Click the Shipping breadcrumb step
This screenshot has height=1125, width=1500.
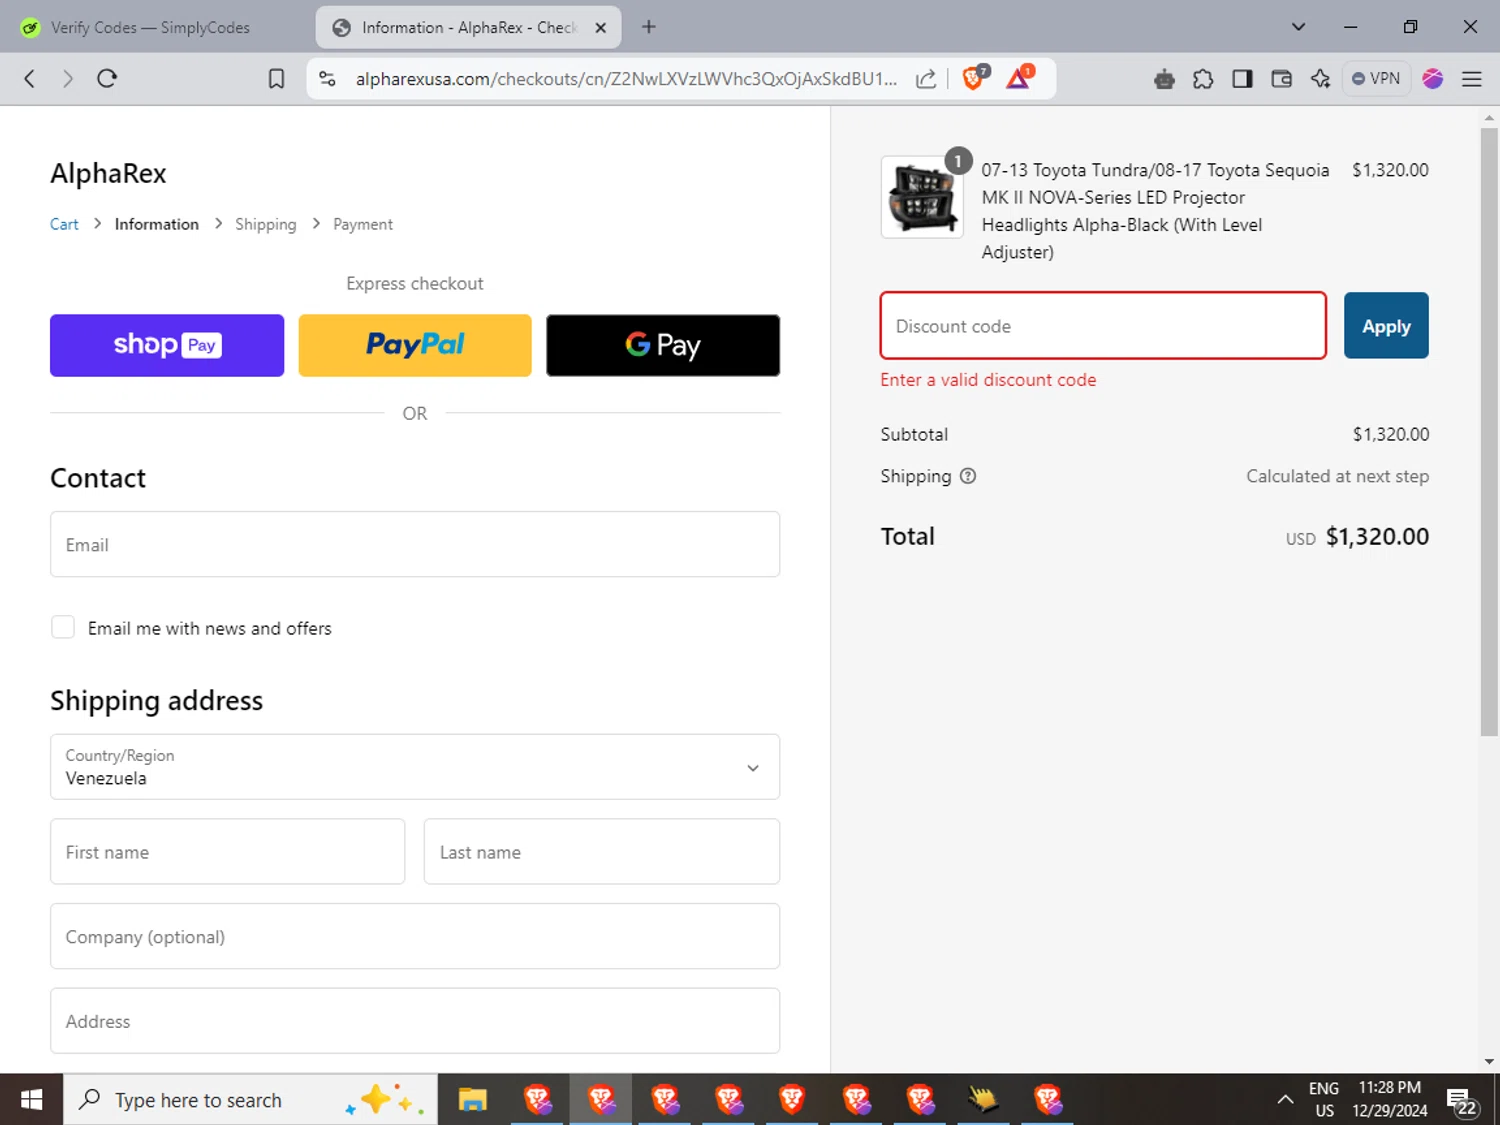266,224
